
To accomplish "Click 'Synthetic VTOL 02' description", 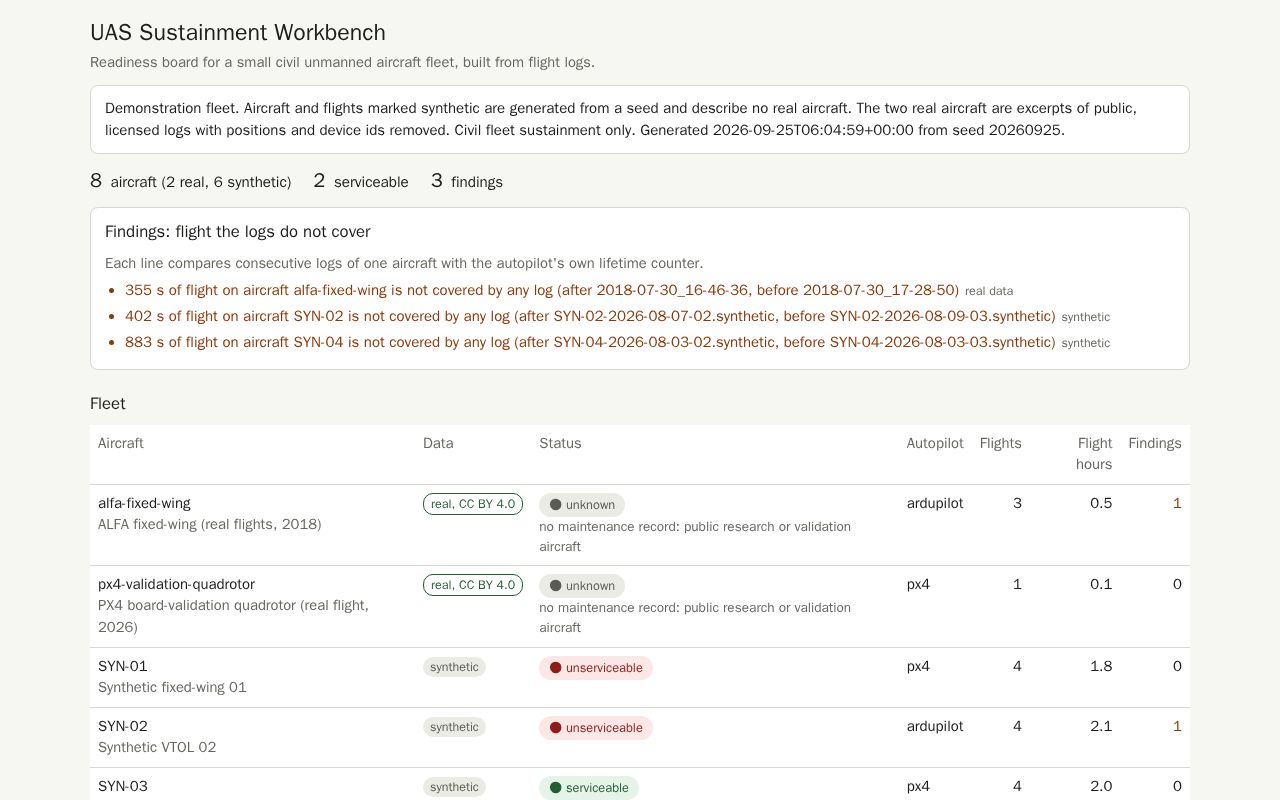I will [157, 747].
